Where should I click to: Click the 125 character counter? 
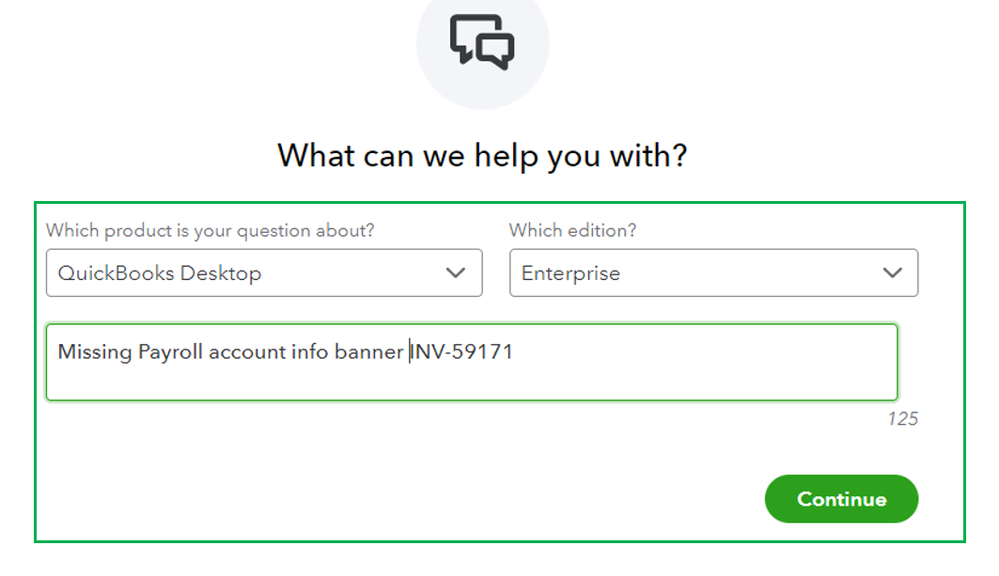point(902,419)
